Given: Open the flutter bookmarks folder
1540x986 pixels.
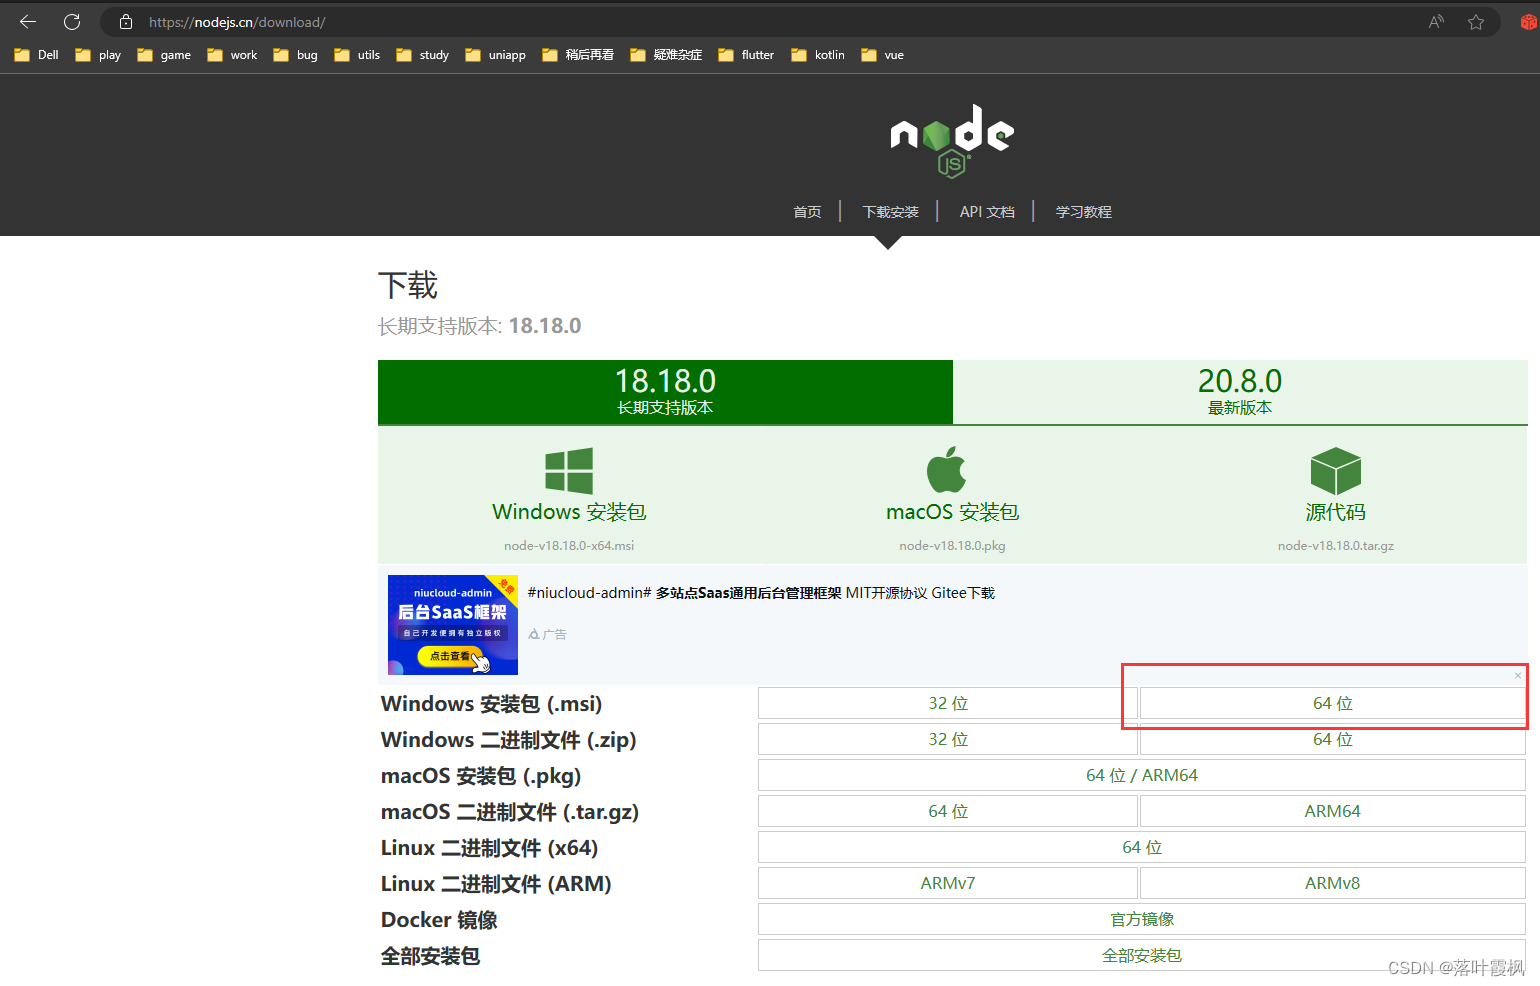Looking at the screenshot, I should coord(746,55).
